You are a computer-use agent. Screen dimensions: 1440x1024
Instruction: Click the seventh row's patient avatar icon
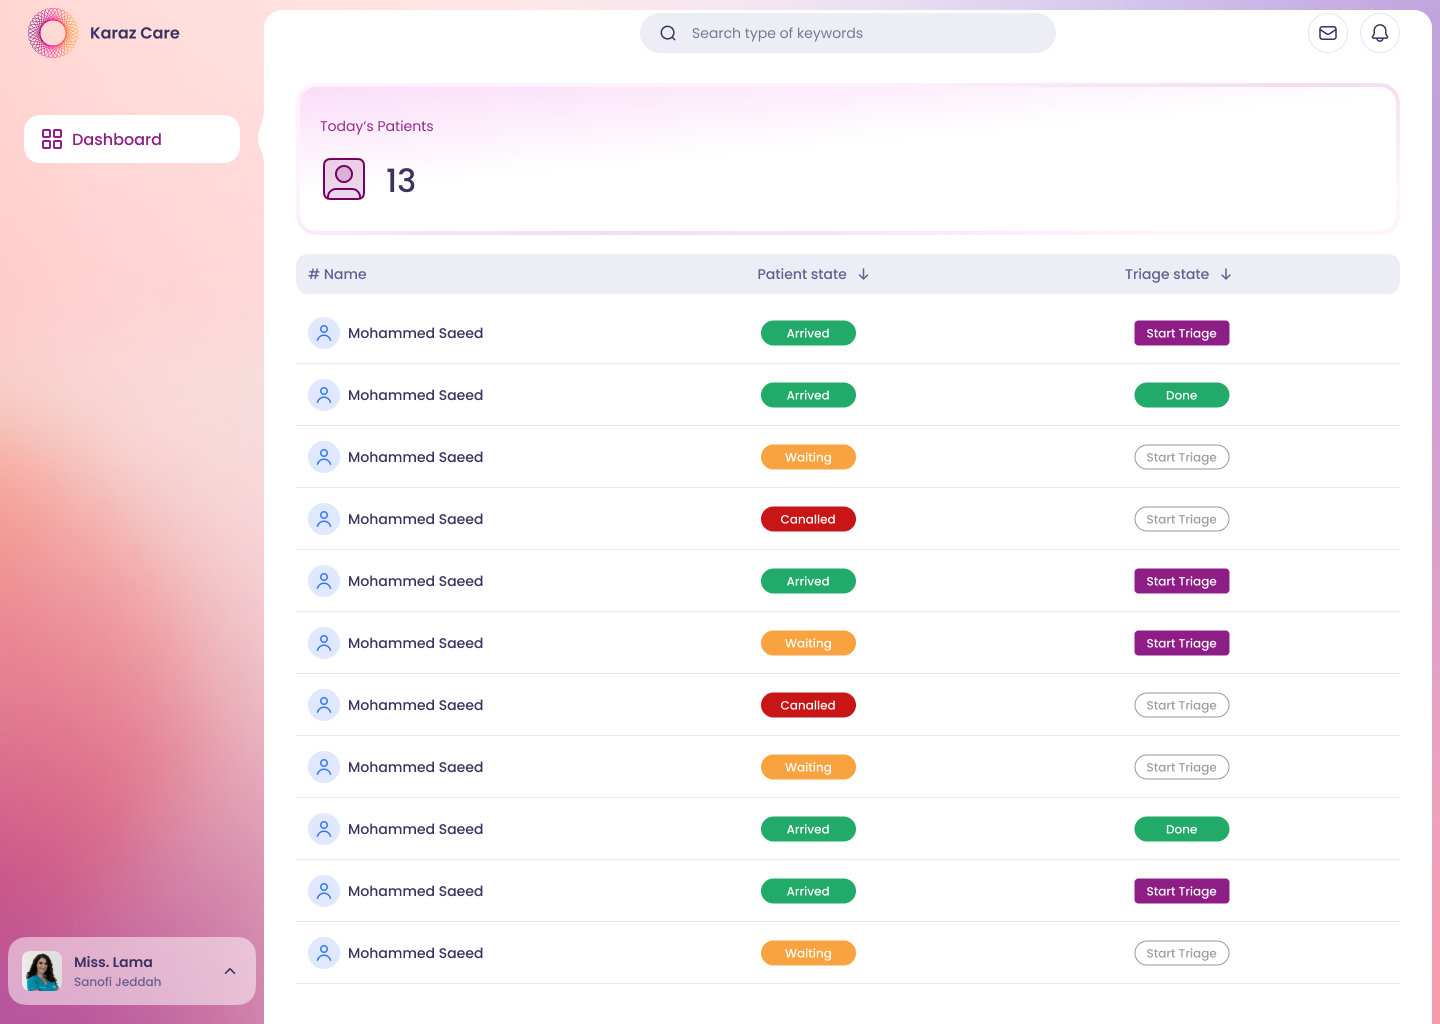324,705
